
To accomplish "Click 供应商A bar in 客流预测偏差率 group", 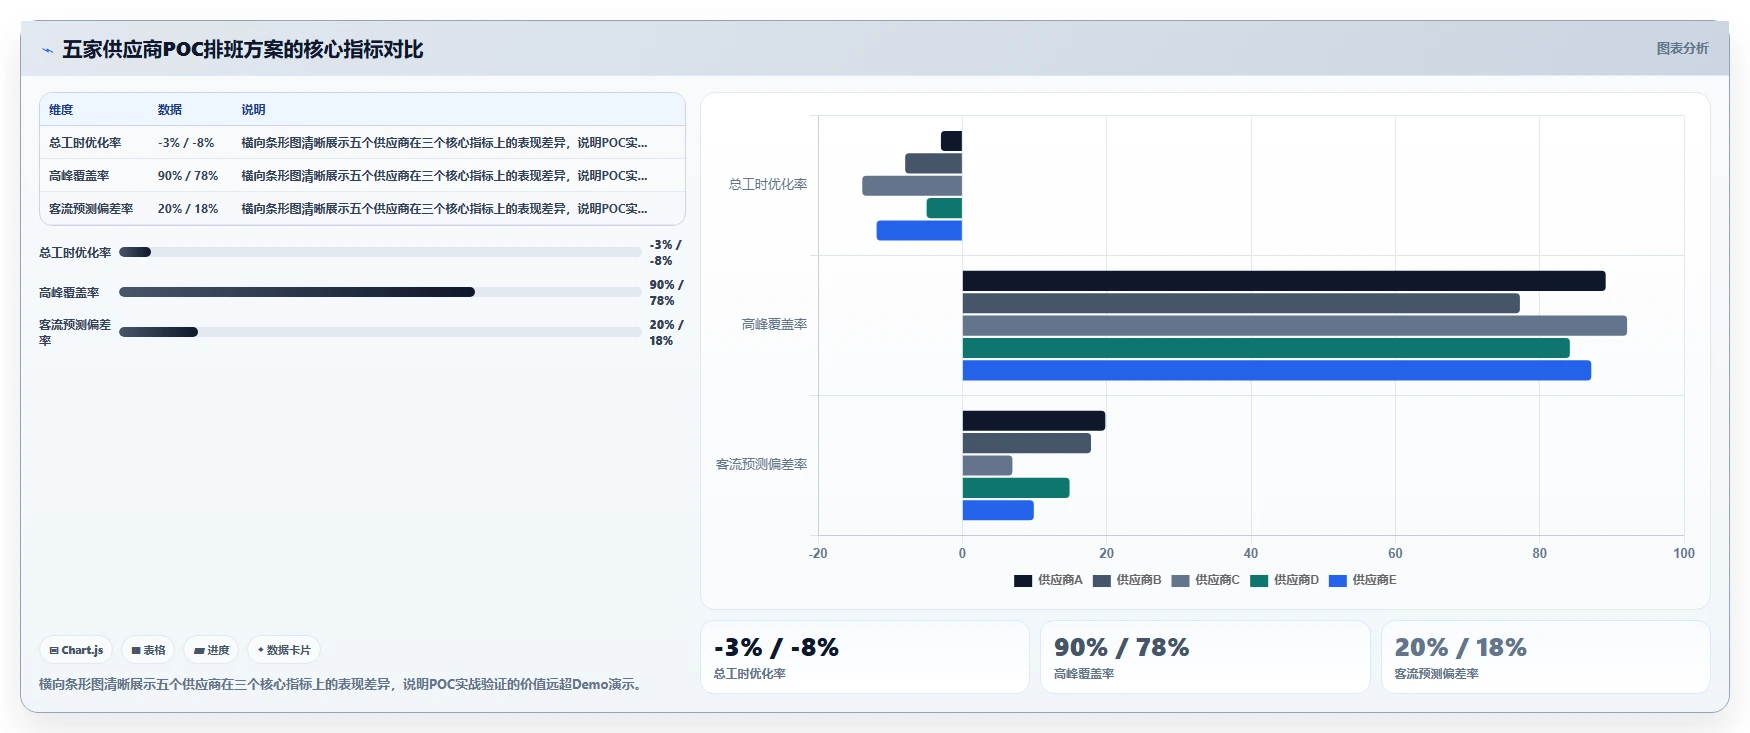I will 1034,421.
